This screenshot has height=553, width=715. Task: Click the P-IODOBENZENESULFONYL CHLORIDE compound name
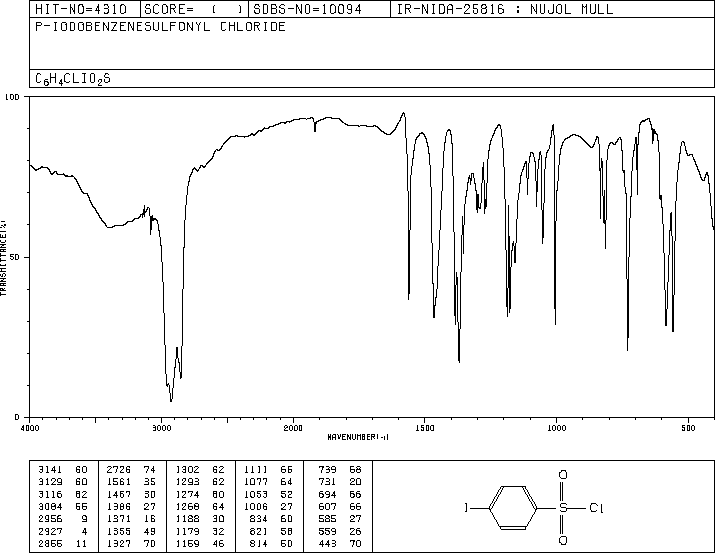[x=160, y=26]
